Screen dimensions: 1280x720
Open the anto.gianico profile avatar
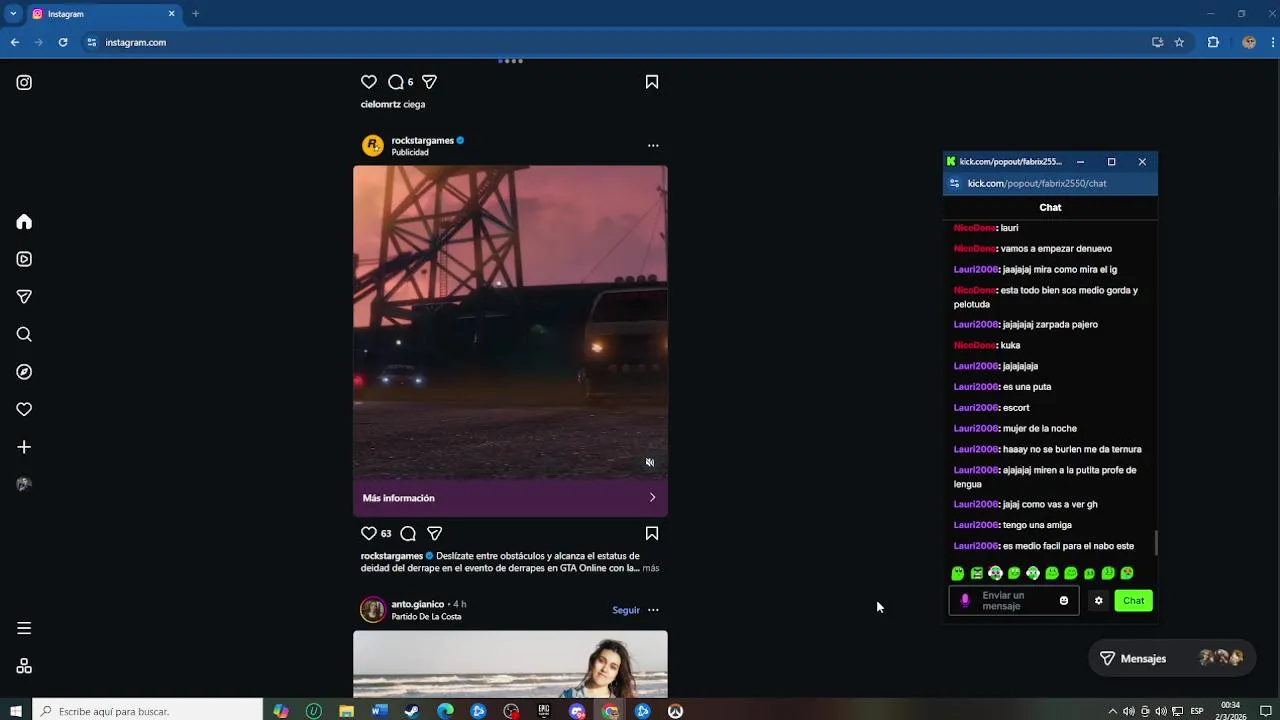point(373,610)
